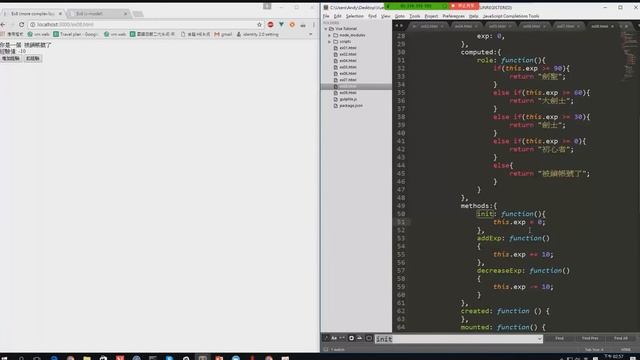Open the View menu
Image resolution: width=640 pixels, height=360 pixels.
tap(385, 16)
